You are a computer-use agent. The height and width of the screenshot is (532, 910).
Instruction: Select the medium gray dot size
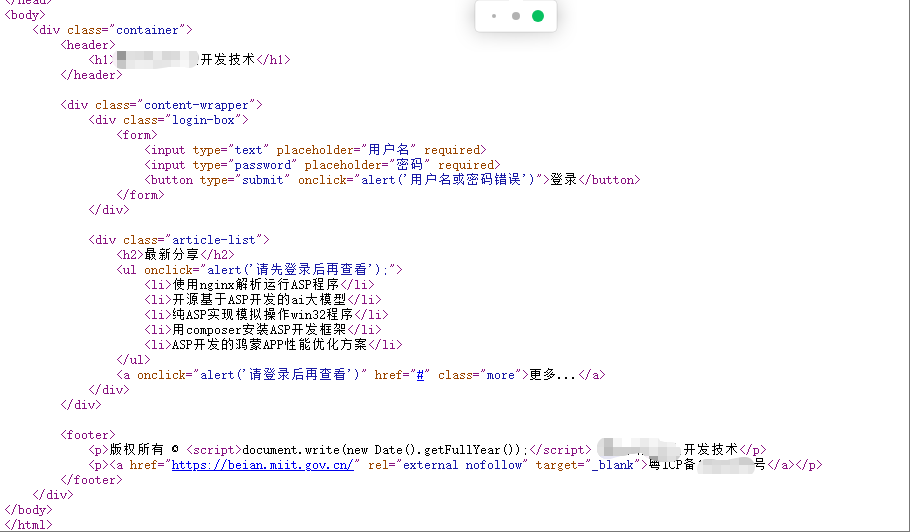pos(515,16)
